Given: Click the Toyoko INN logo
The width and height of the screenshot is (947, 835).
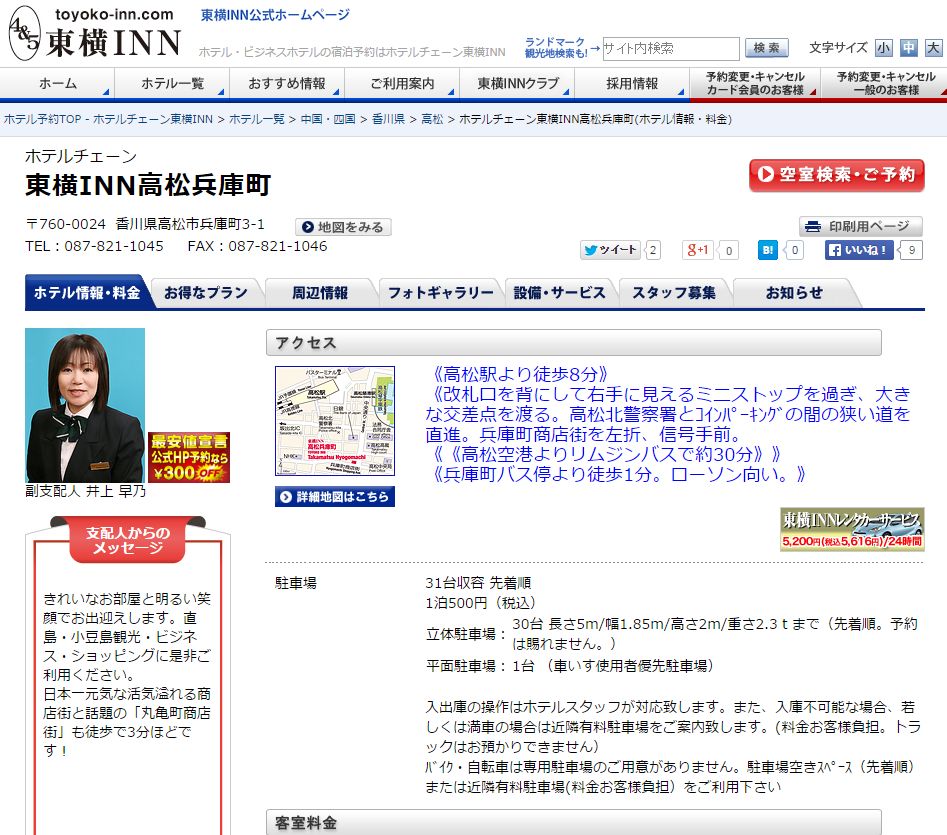Looking at the screenshot, I should click(95, 33).
